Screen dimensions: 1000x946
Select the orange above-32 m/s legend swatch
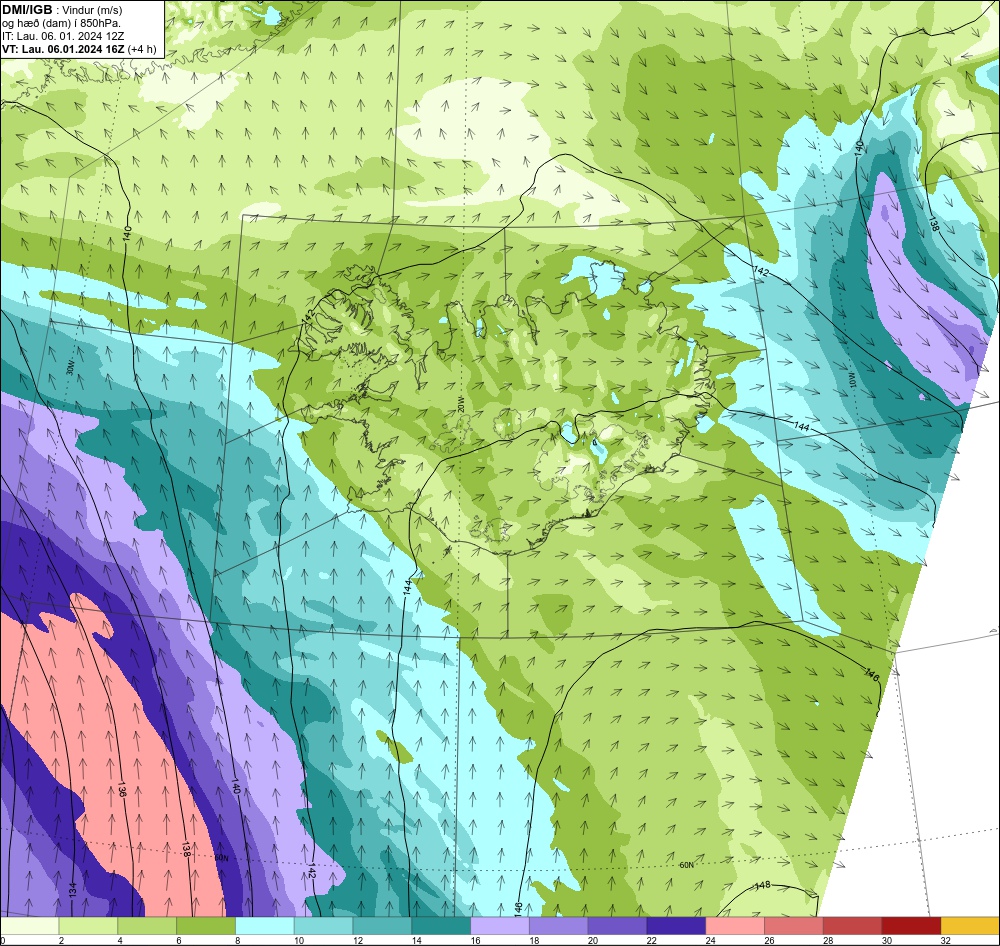coord(971,926)
